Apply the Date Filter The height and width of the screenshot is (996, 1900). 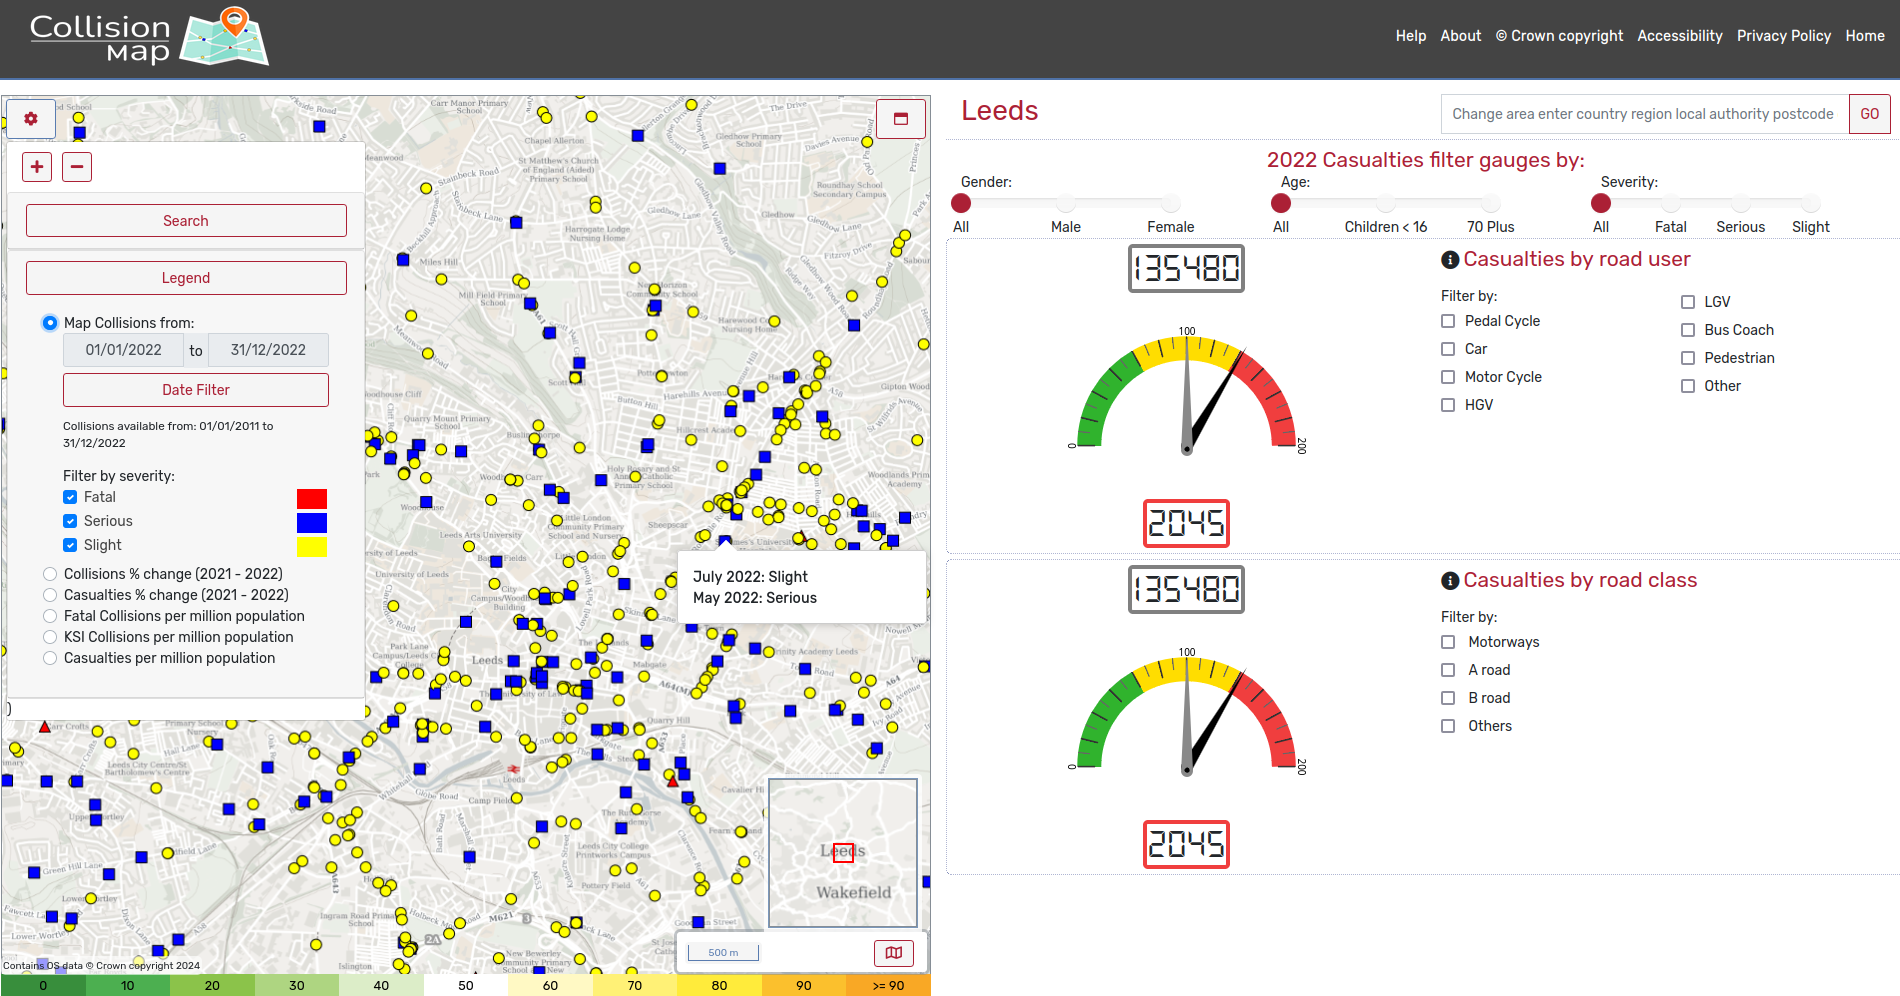click(196, 390)
